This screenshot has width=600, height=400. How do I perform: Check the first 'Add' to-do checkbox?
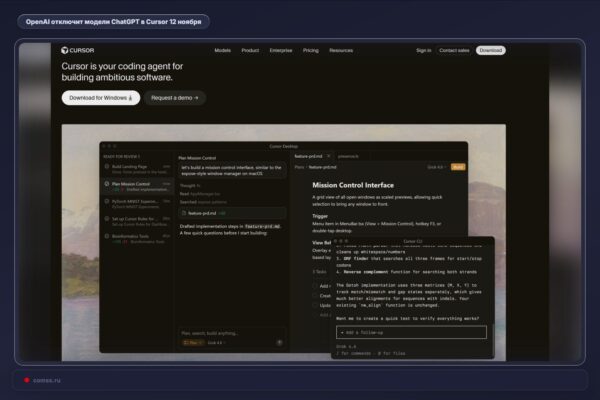tap(315, 286)
